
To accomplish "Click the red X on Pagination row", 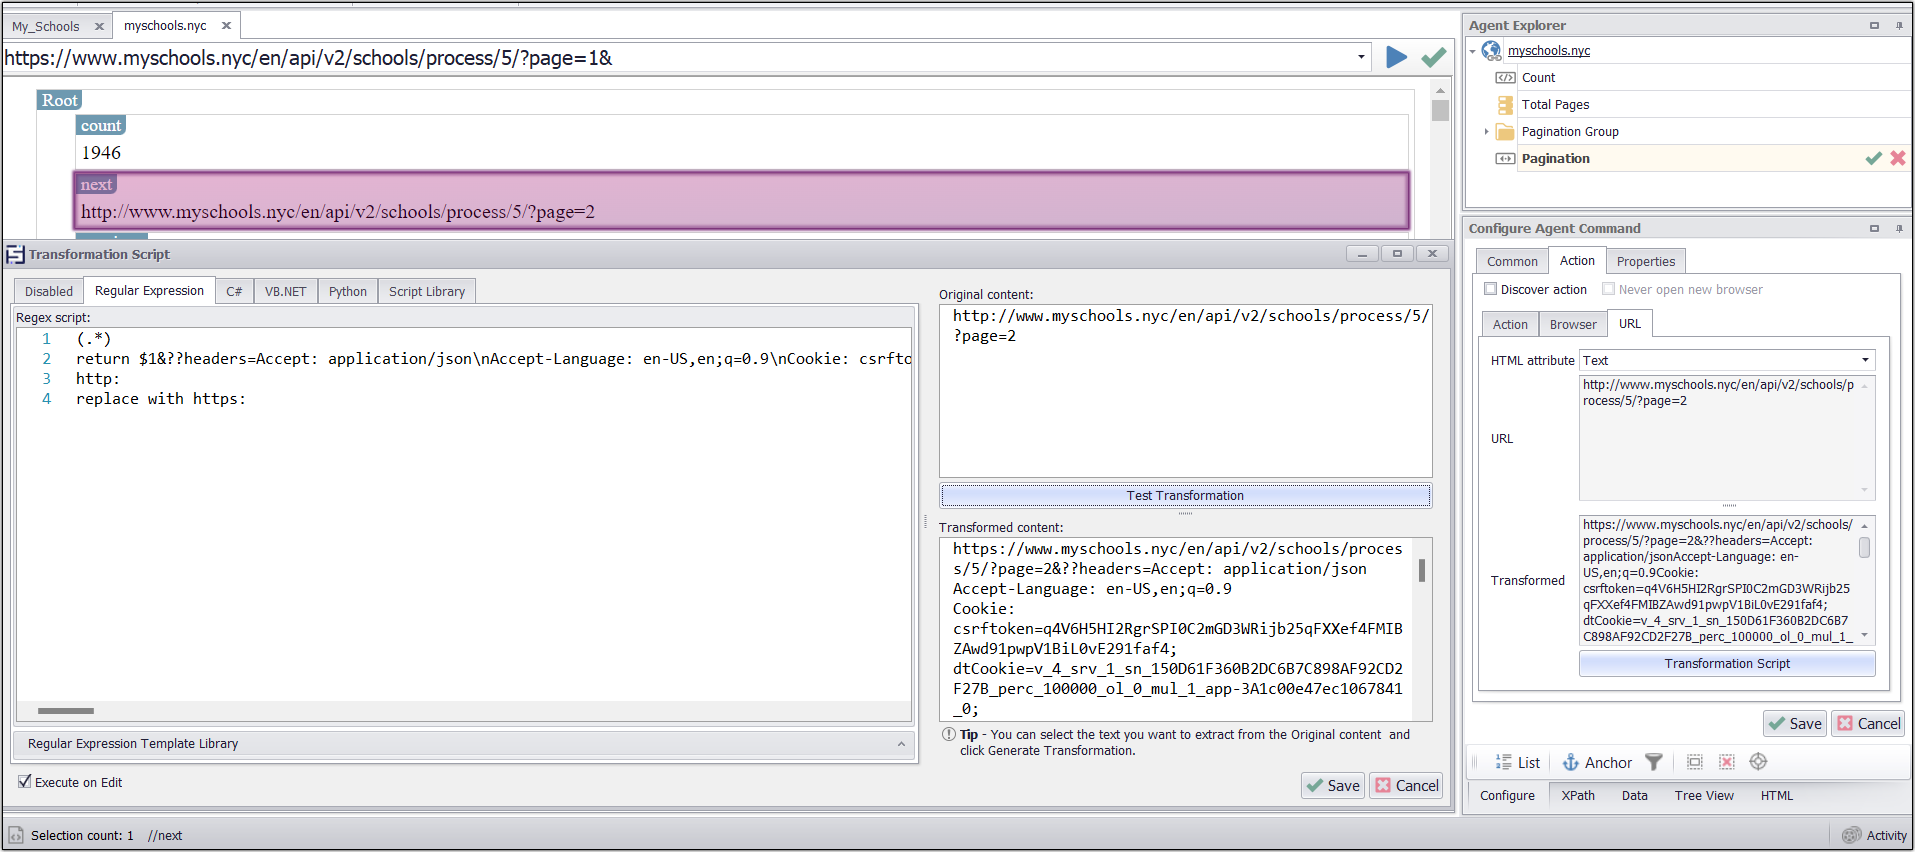I will coord(1897,159).
